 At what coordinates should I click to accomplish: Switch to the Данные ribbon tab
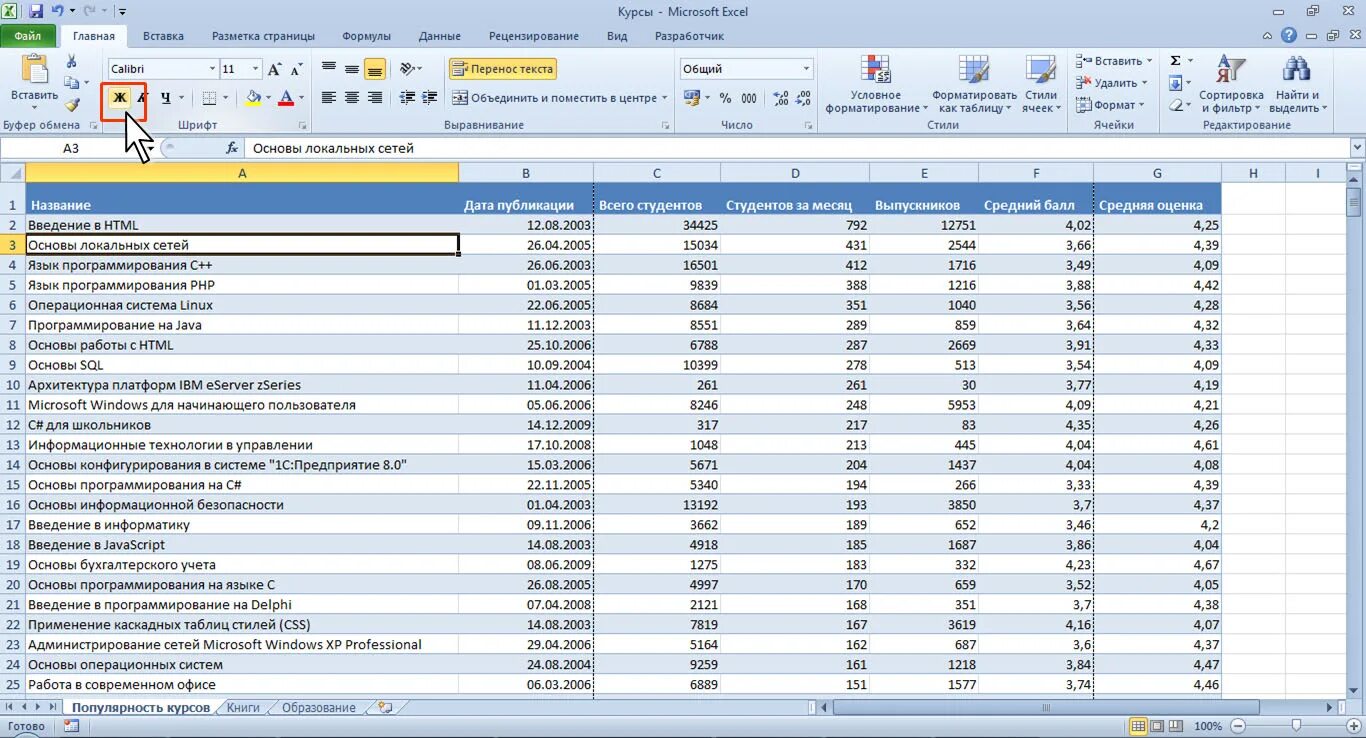point(440,36)
